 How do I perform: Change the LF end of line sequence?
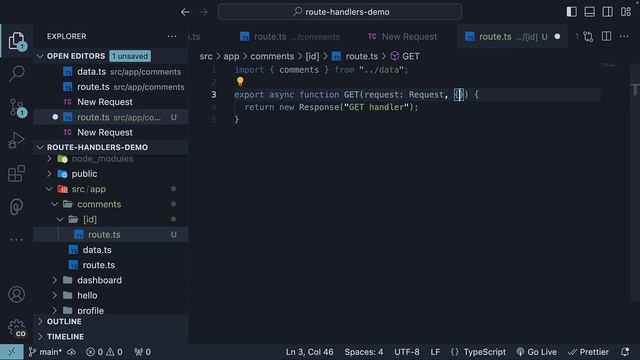[x=435, y=352]
